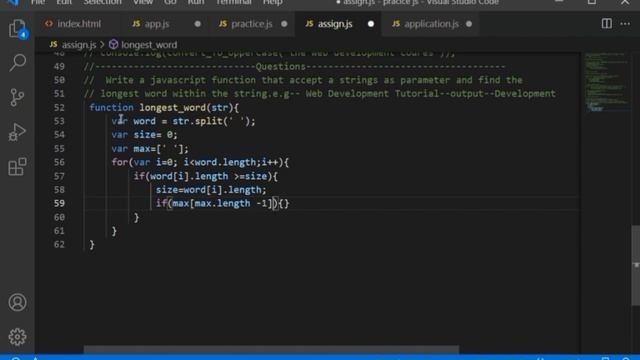
Task: Click line number 52 in gutter
Action: (x=59, y=107)
